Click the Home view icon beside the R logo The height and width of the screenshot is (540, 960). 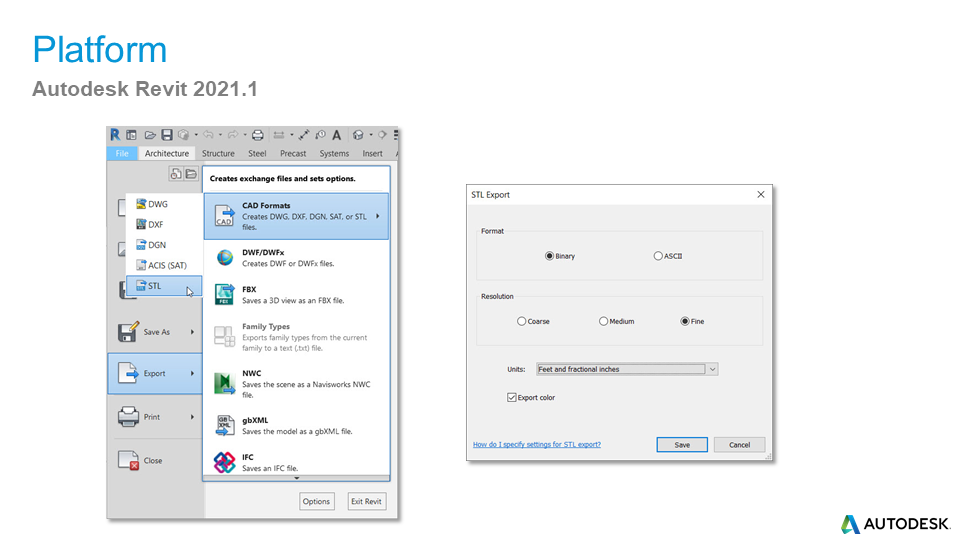coord(131,135)
